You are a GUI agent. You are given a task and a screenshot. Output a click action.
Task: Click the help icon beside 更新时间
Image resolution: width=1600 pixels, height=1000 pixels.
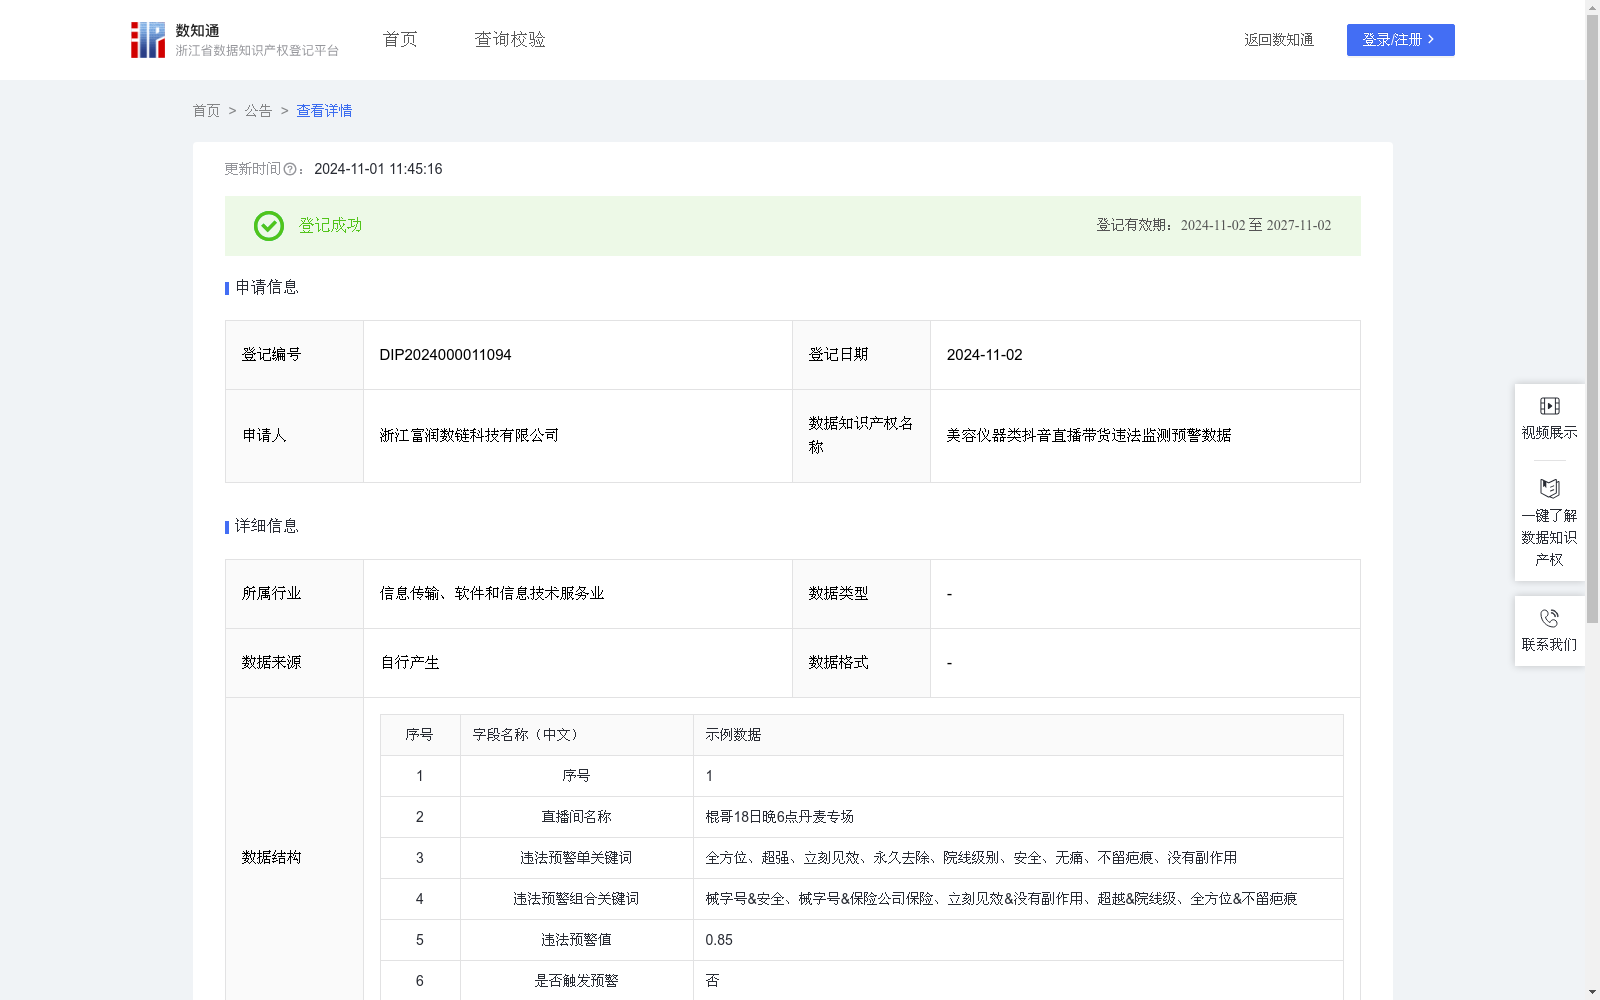[290, 170]
